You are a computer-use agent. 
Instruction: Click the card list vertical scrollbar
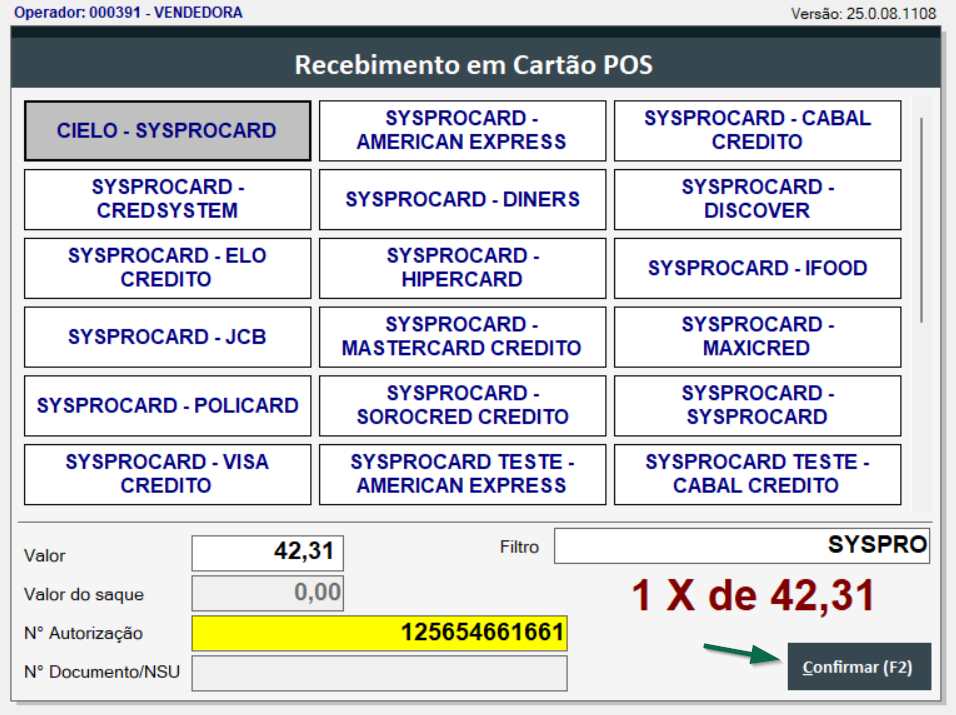pyautogui.click(x=921, y=219)
